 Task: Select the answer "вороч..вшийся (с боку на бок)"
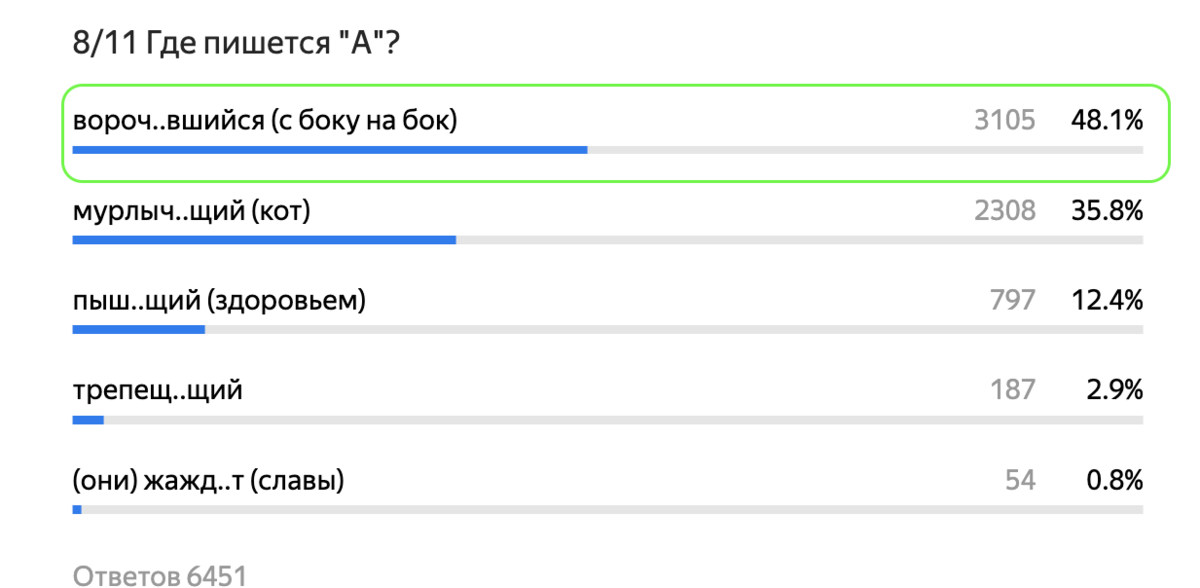click(x=265, y=121)
